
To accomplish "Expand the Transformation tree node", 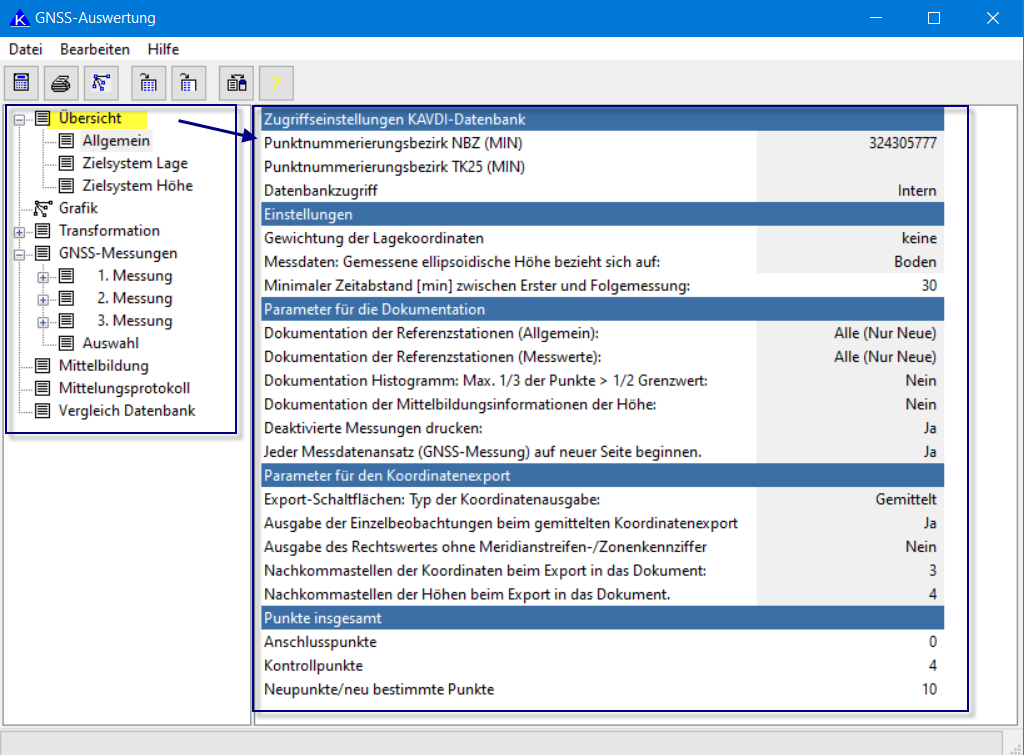I will (20, 232).
